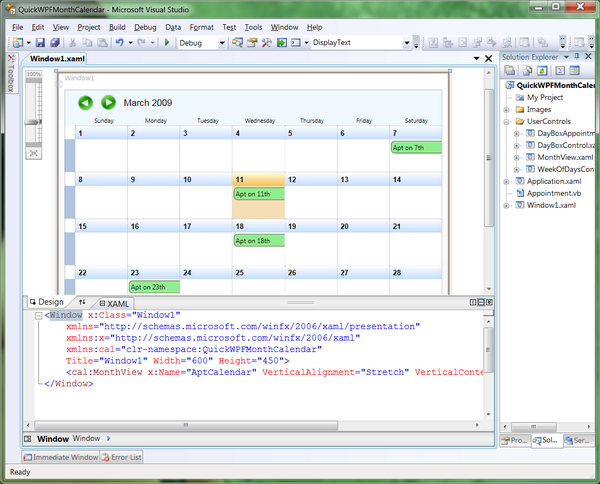Click the 'Apt on 11th' appointment

point(259,194)
